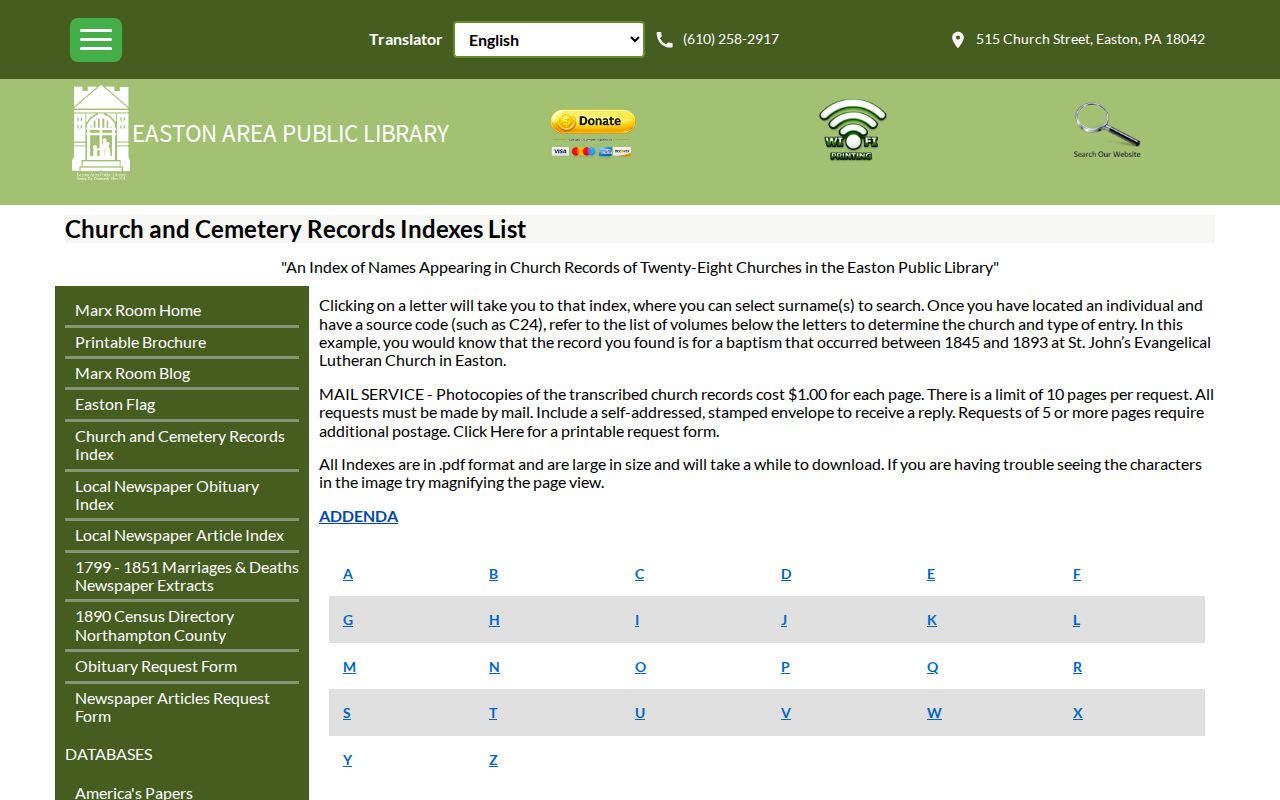The width and height of the screenshot is (1280, 800).
Task: Click the map pin location icon
Action: point(957,40)
